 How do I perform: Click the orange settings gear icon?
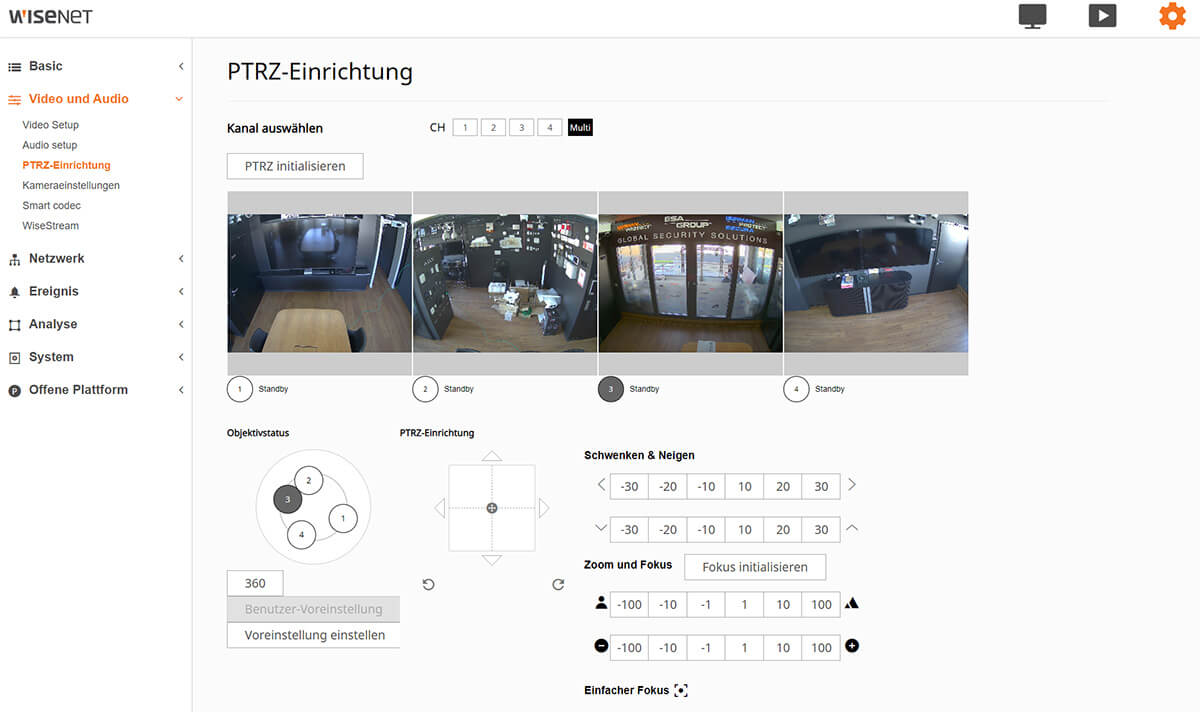click(1171, 16)
